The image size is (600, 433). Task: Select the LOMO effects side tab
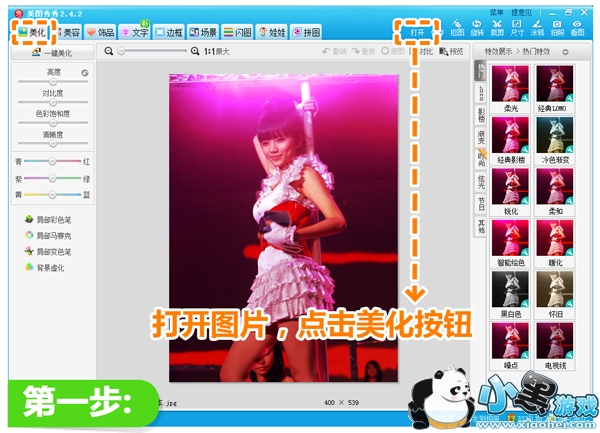point(481,93)
